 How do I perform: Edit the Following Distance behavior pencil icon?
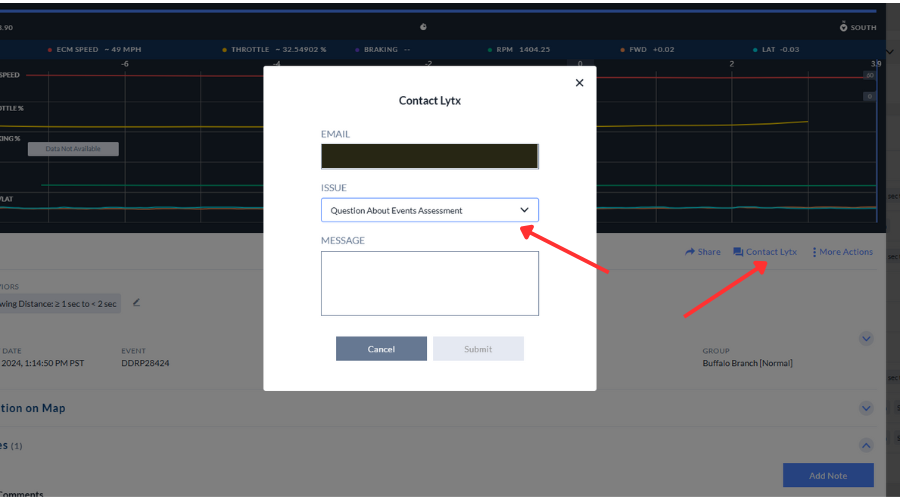pos(137,303)
